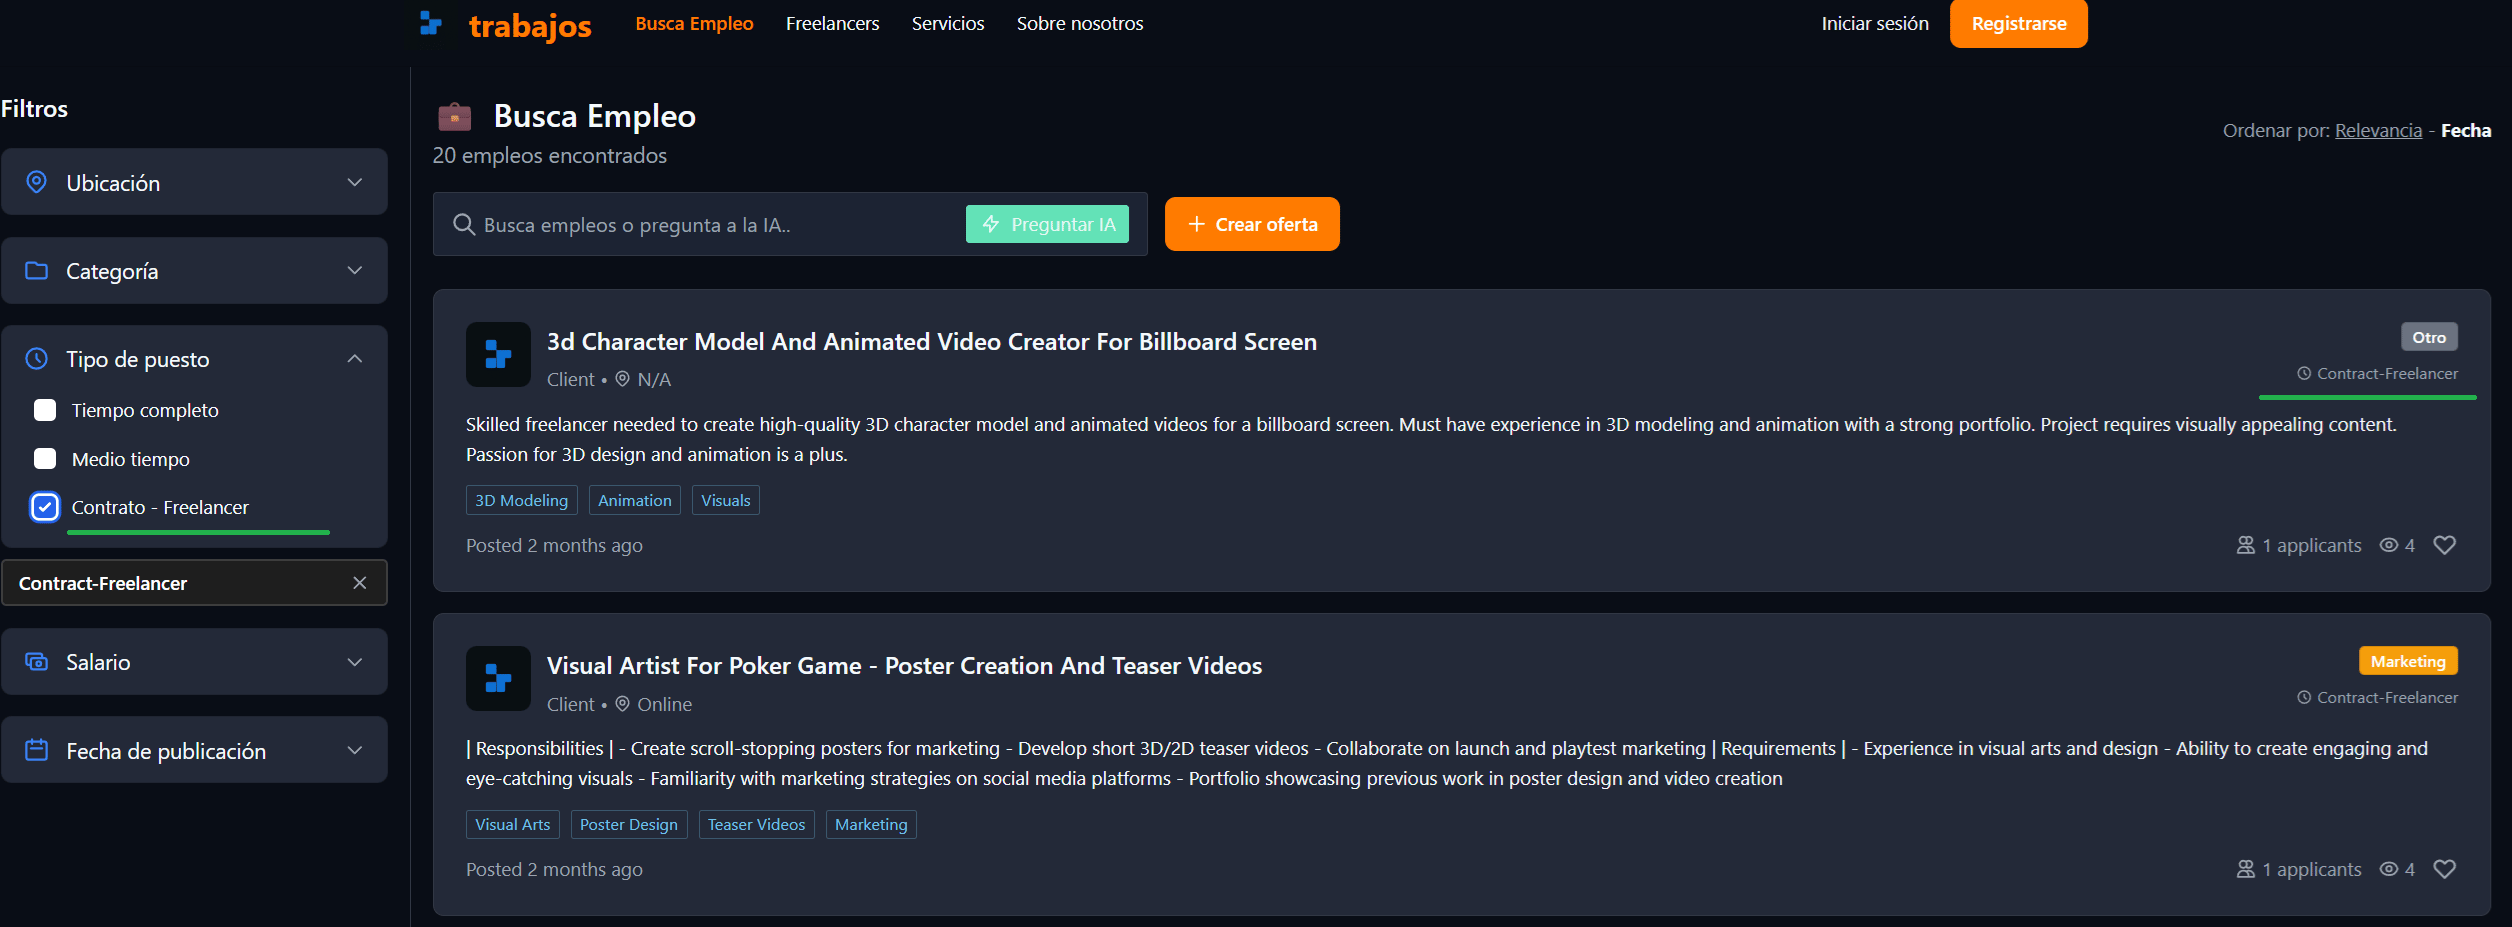Click the Tipo de puesto clock icon

(x=36, y=358)
